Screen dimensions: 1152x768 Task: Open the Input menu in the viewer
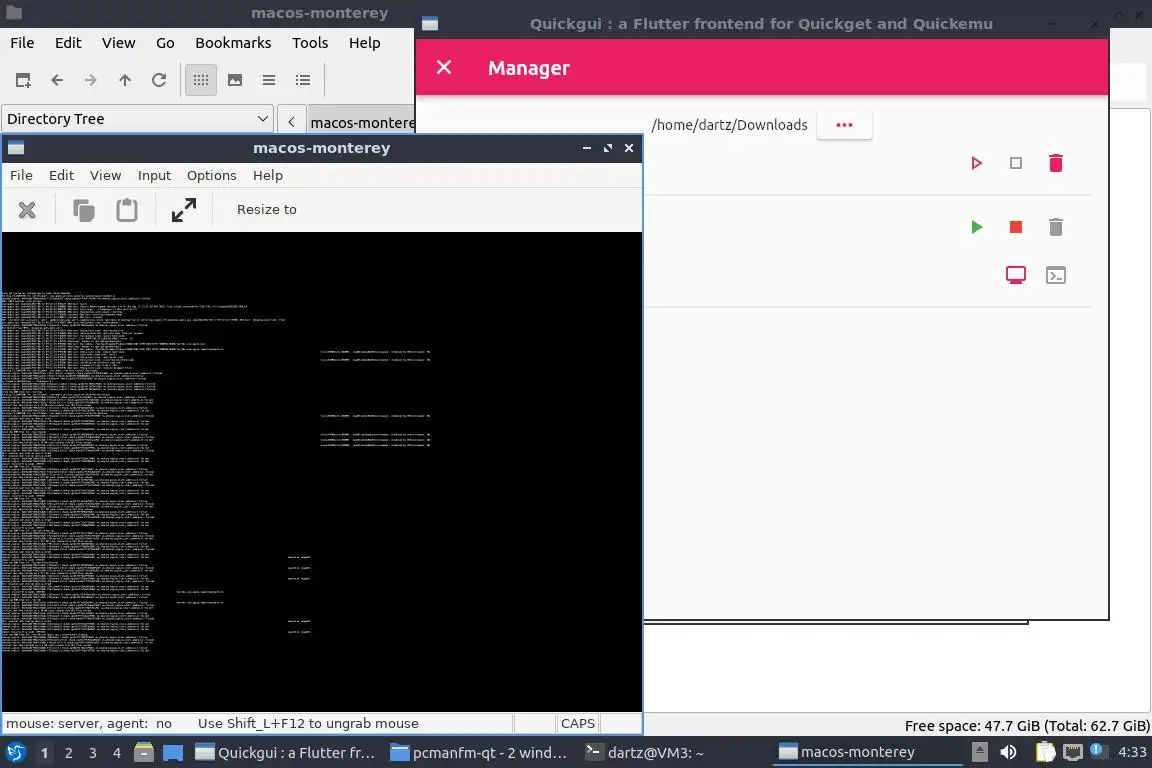click(154, 175)
